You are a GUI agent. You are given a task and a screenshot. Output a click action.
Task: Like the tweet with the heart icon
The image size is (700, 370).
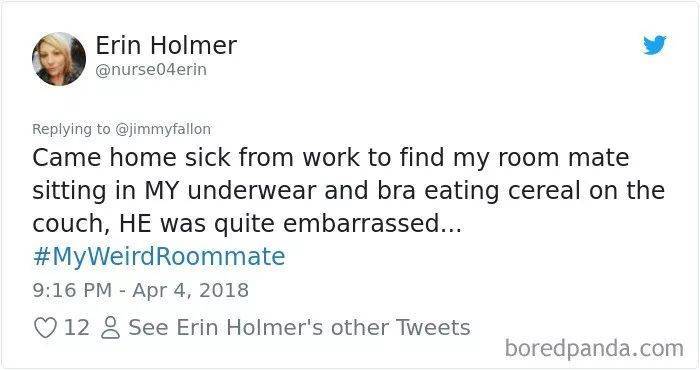click(x=45, y=328)
